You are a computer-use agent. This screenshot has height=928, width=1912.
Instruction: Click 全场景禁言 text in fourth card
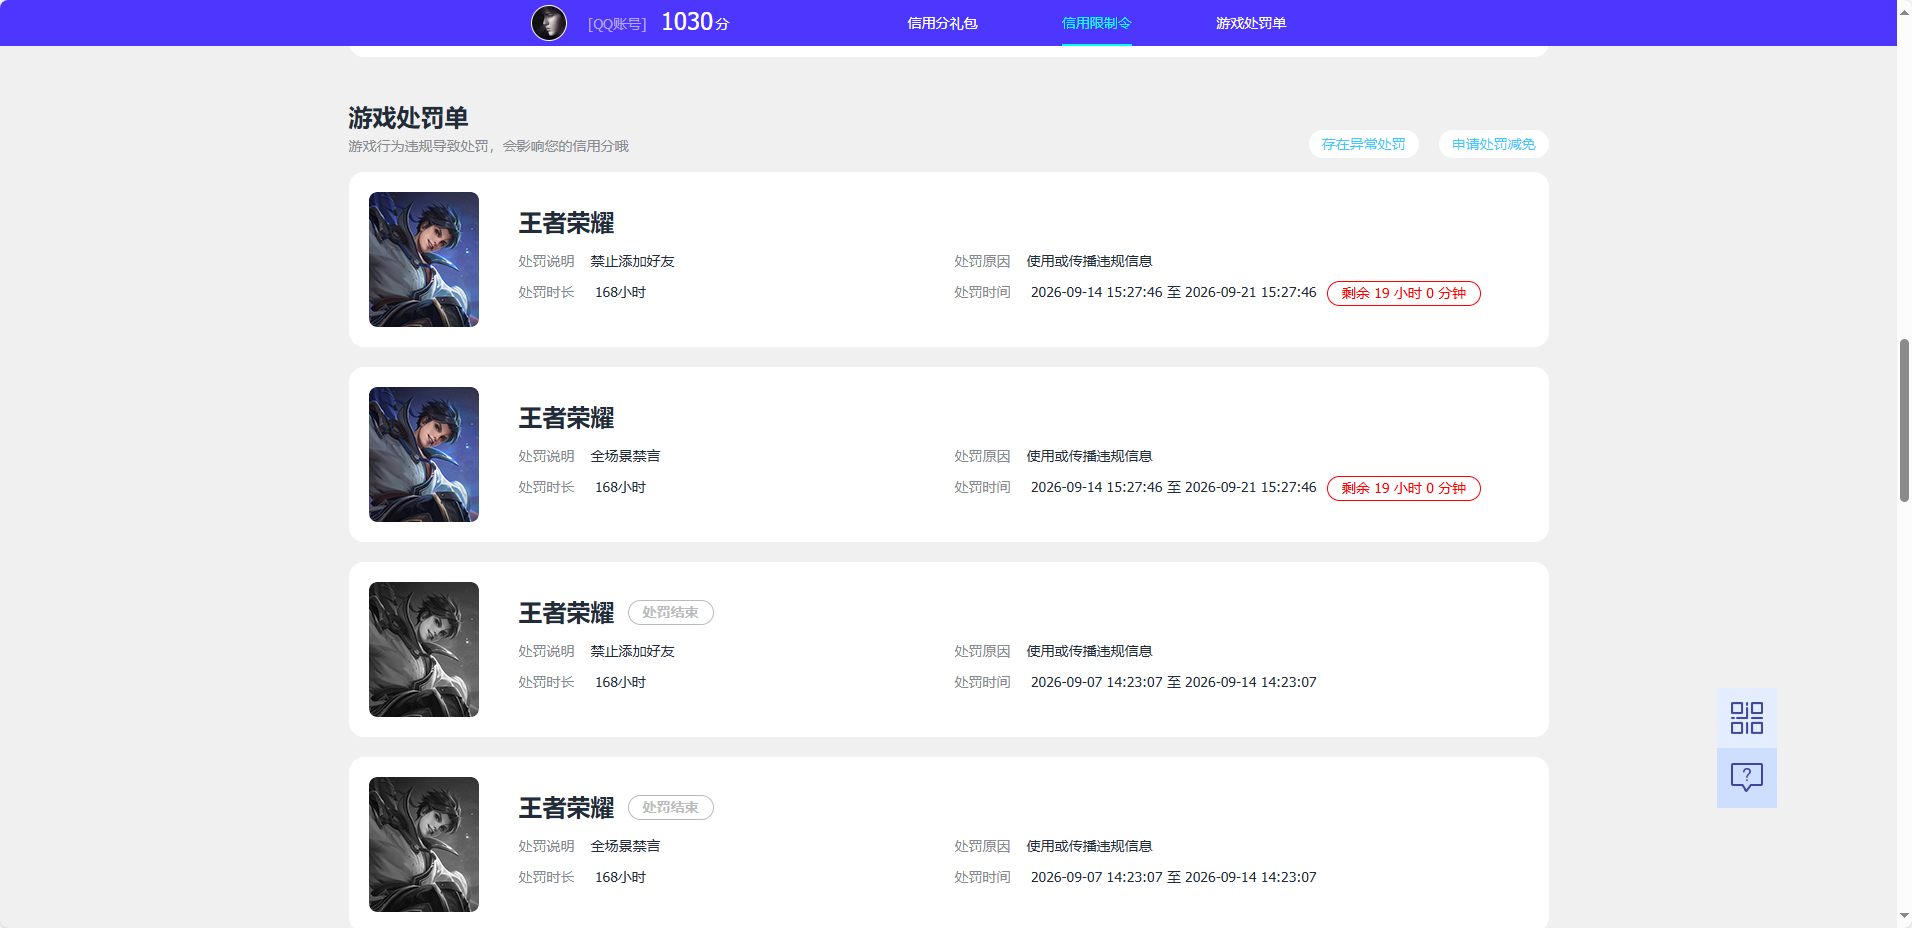[x=625, y=846]
